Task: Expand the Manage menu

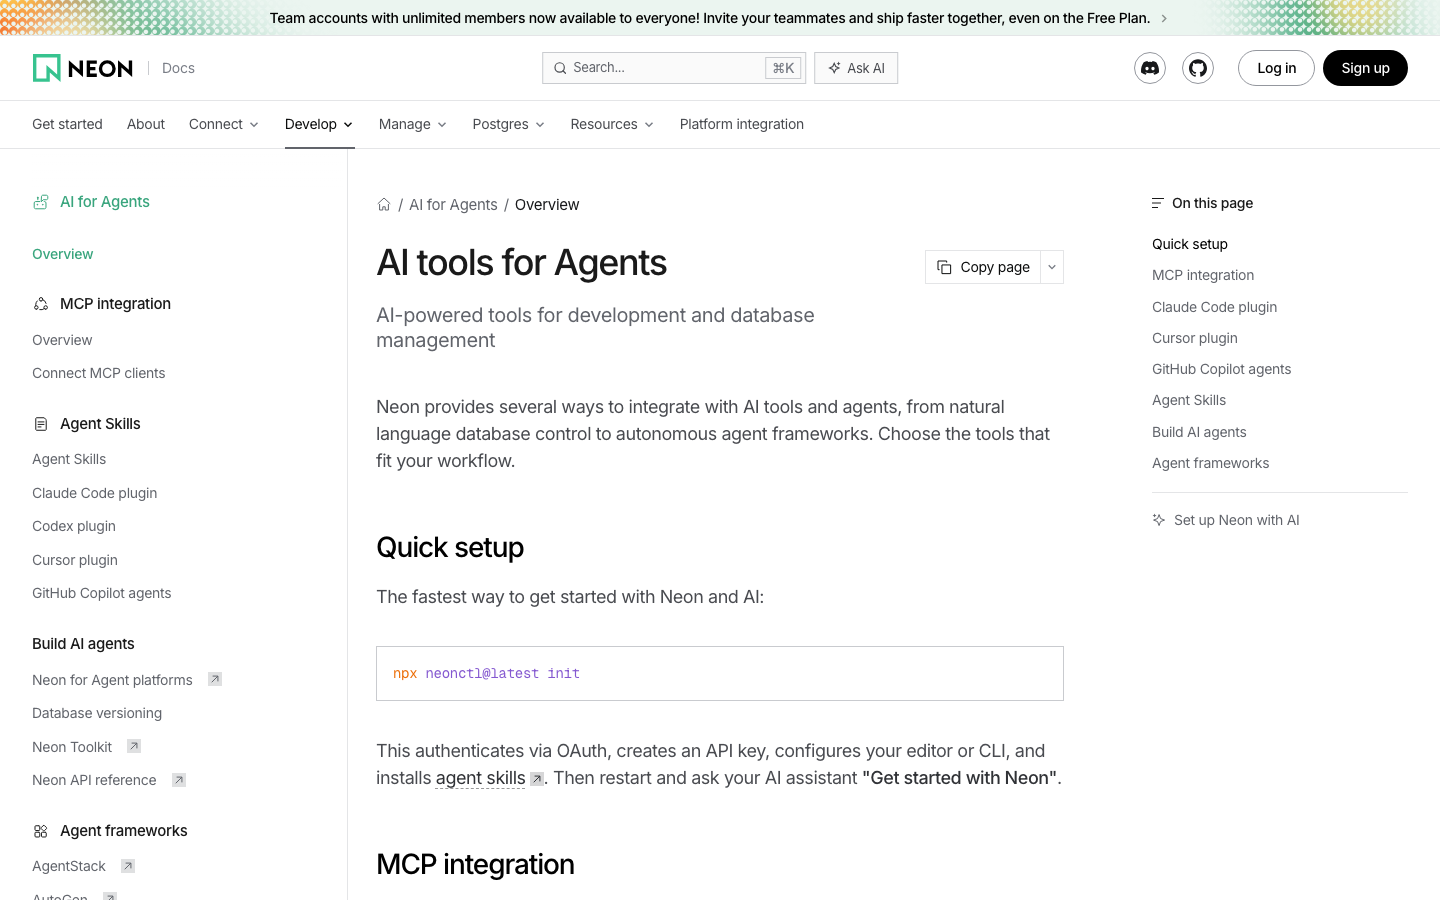Action: point(413,124)
